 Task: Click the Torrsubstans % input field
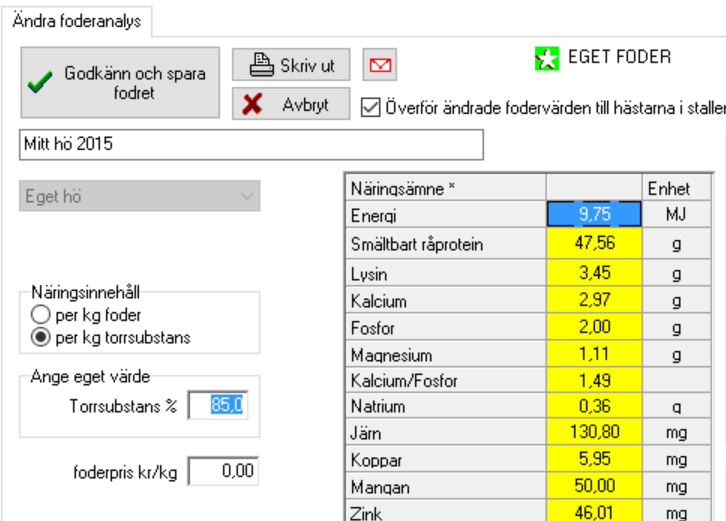218,405
